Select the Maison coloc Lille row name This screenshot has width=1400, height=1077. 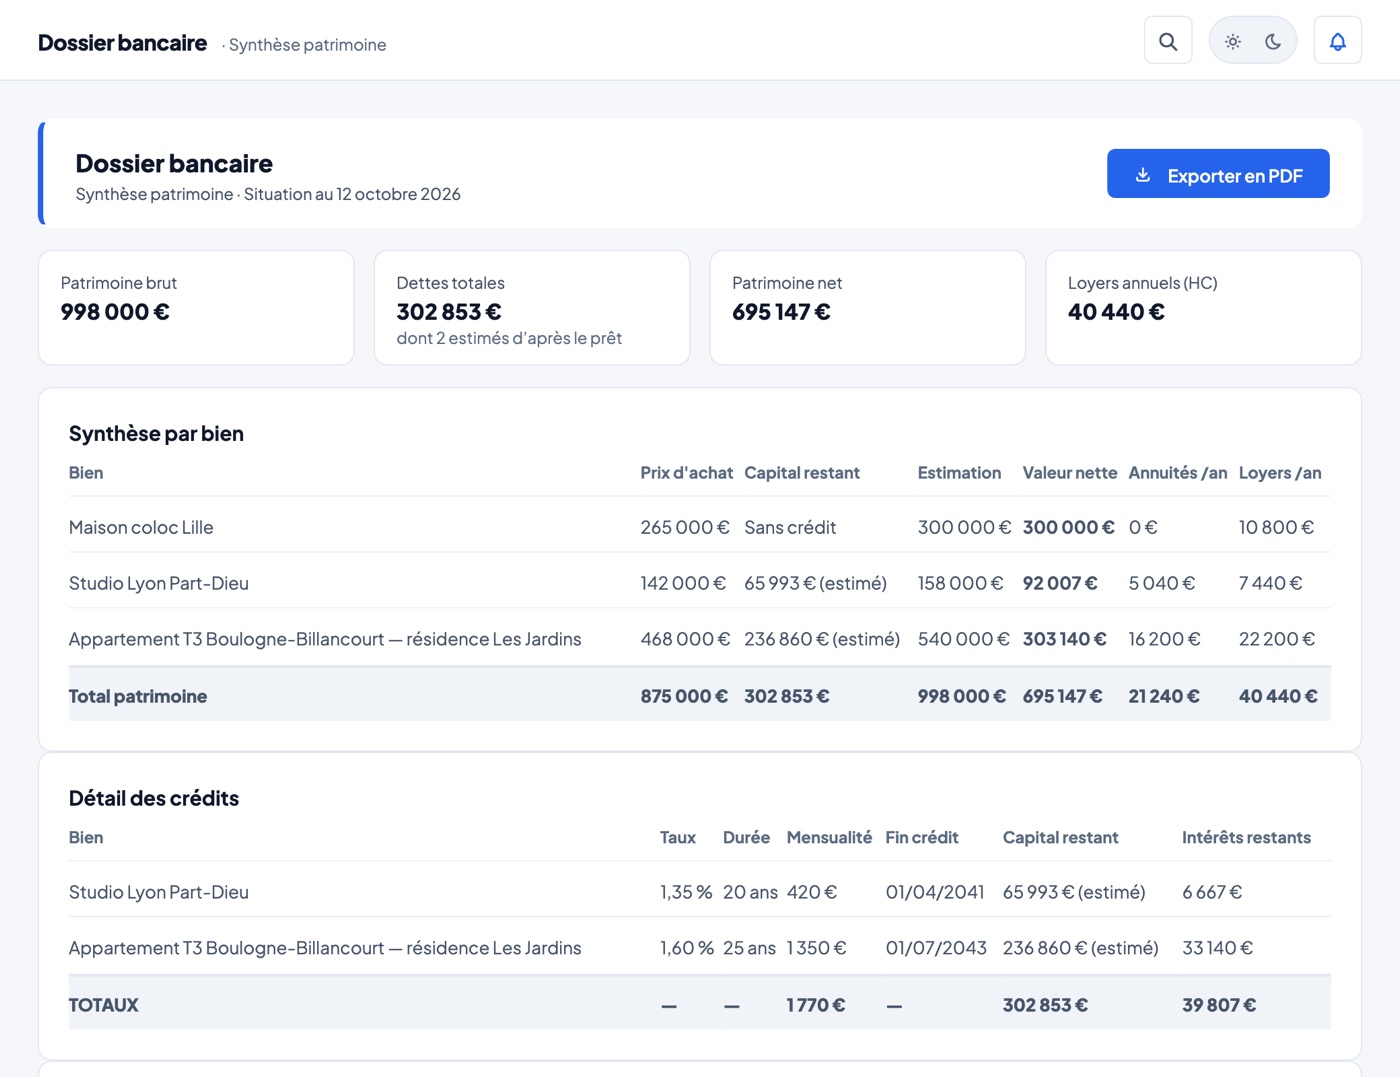click(x=141, y=527)
